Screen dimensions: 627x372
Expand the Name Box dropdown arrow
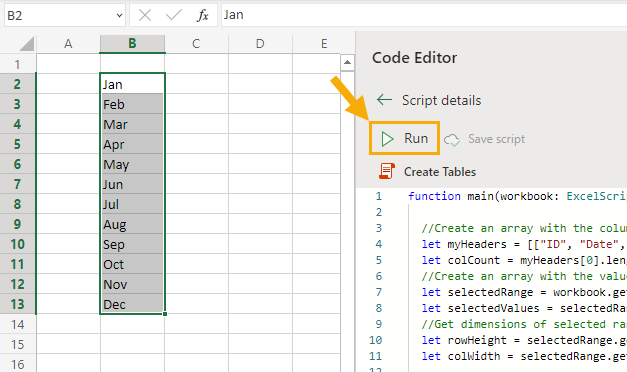[119, 16]
